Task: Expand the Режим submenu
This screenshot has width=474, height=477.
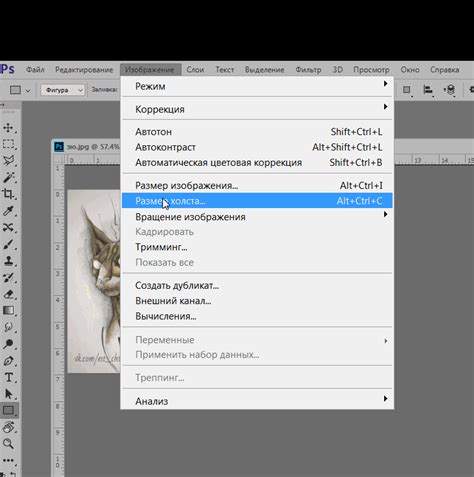Action: point(257,86)
